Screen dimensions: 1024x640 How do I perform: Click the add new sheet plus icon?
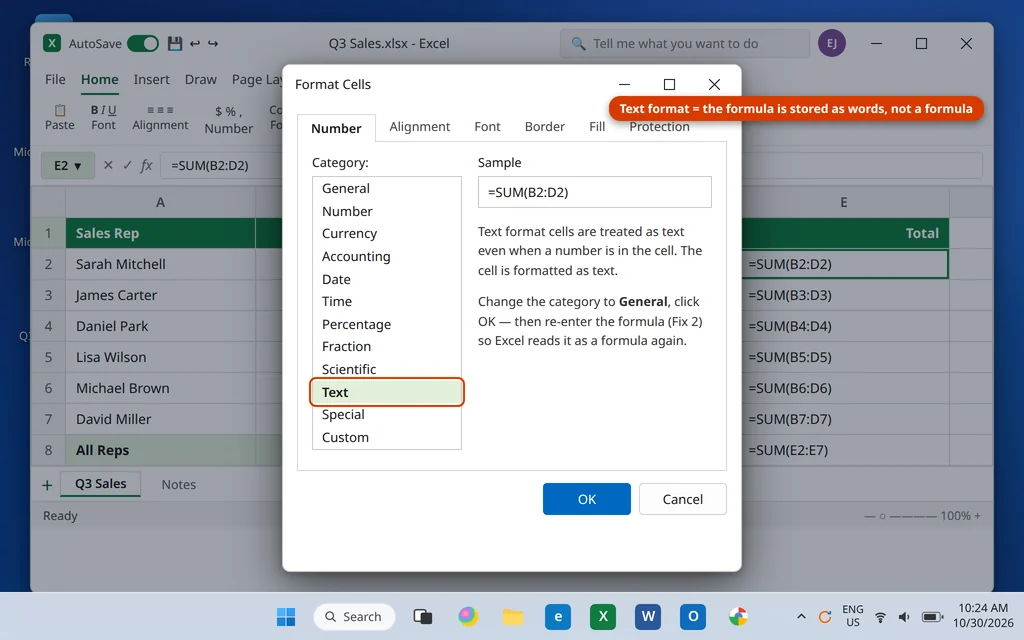pos(47,485)
